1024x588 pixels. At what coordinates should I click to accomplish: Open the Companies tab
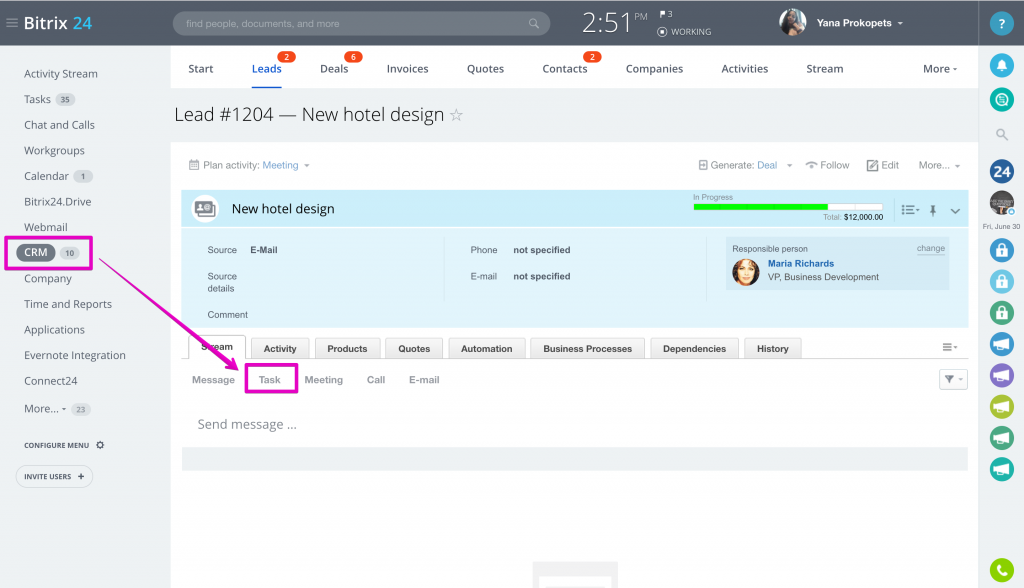tap(654, 69)
